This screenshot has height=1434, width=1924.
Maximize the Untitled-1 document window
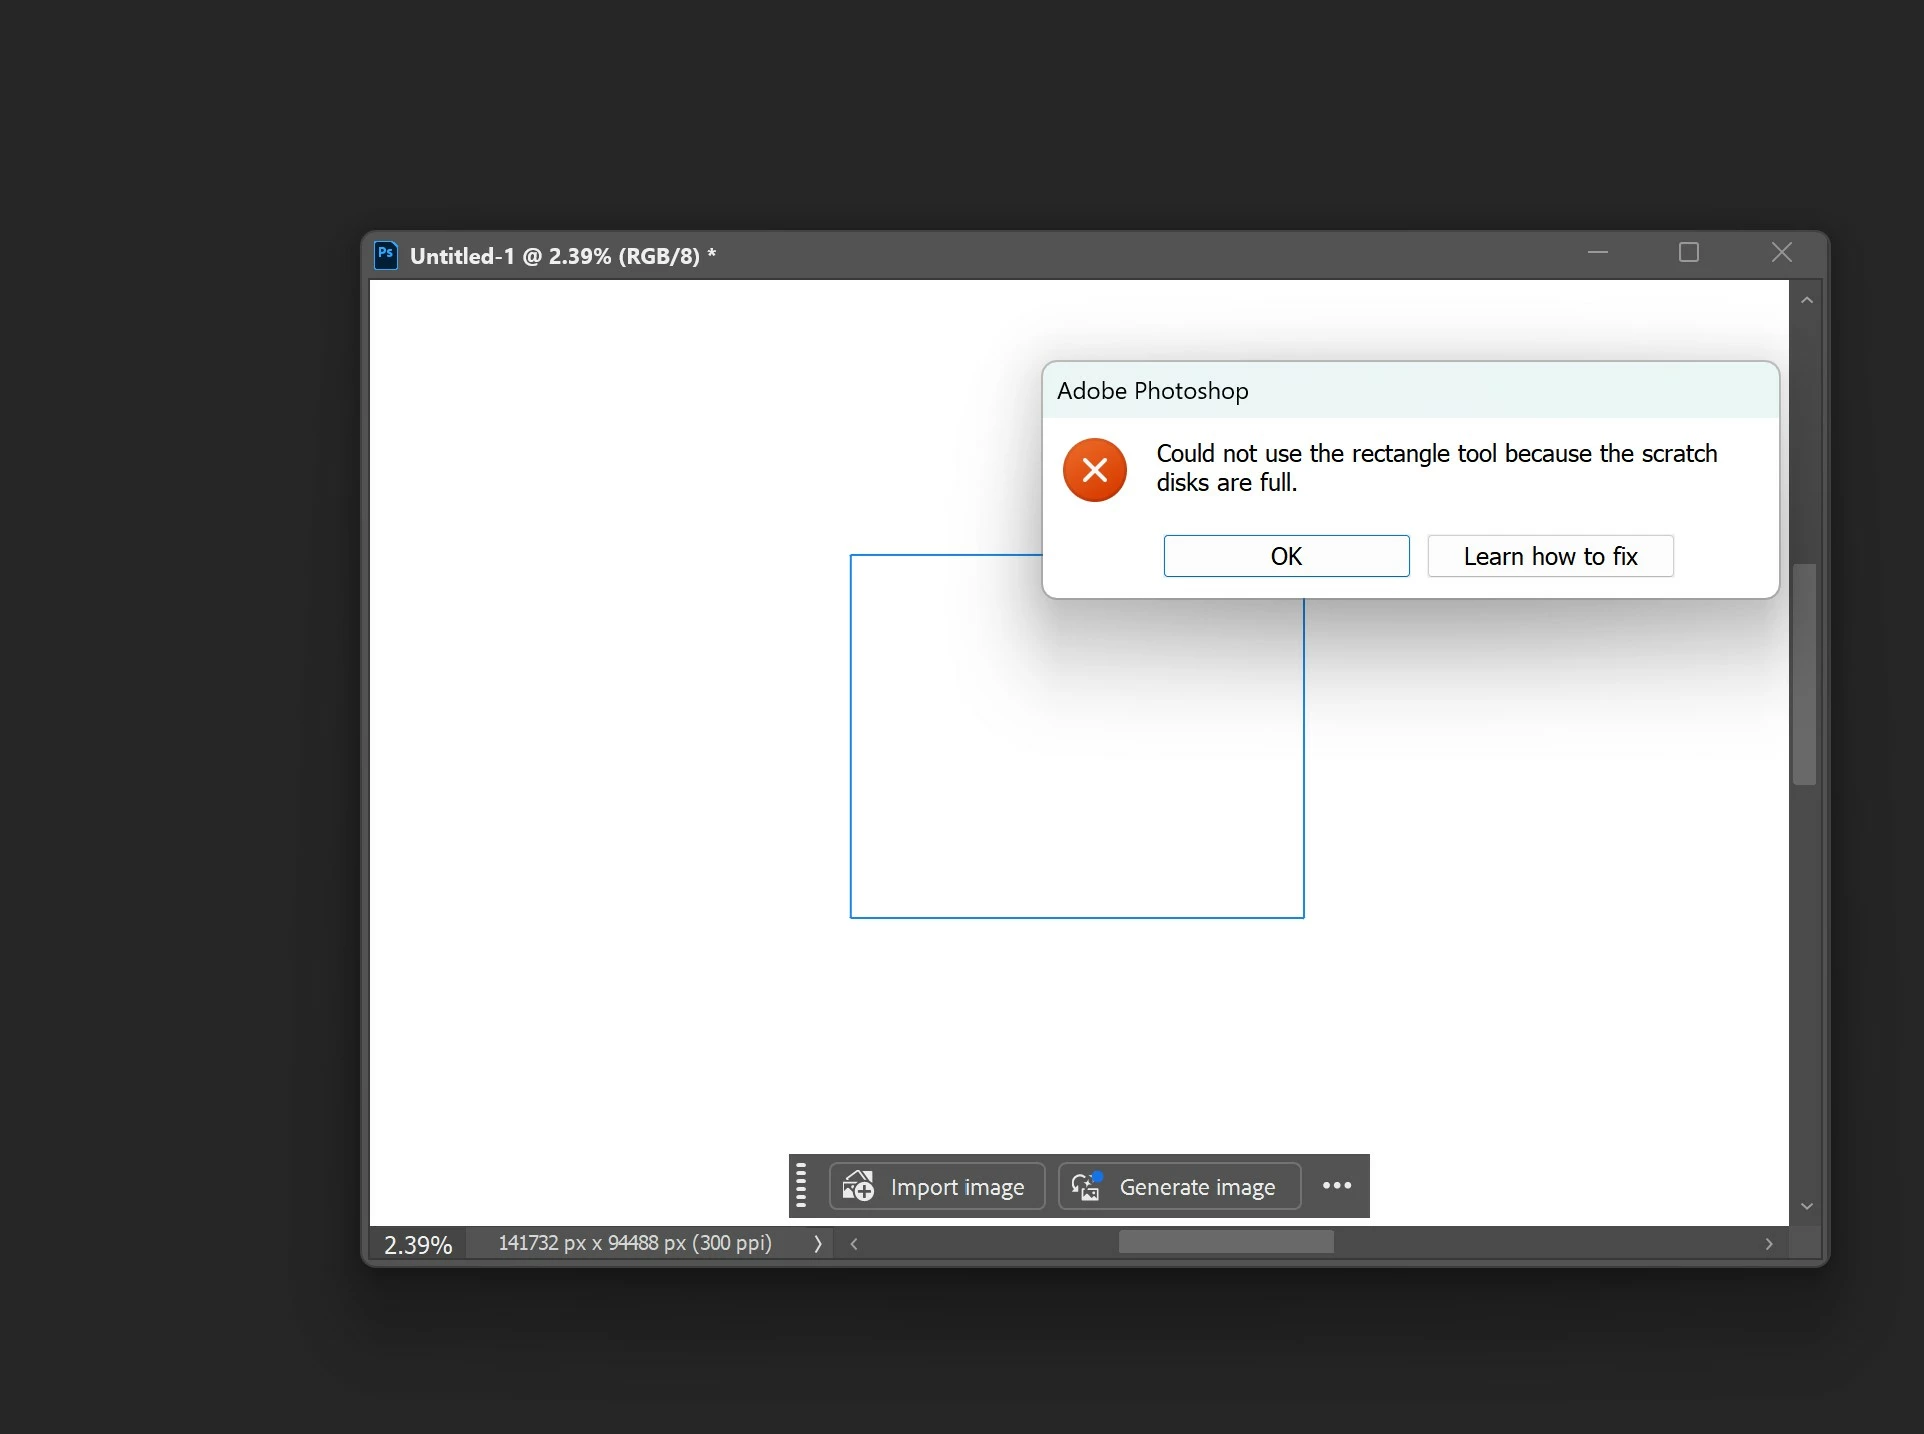(x=1688, y=253)
